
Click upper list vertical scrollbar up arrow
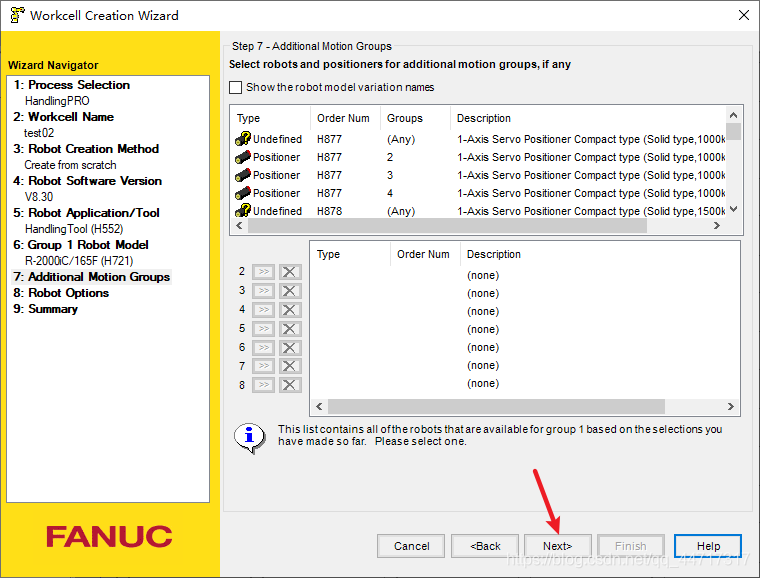733,115
